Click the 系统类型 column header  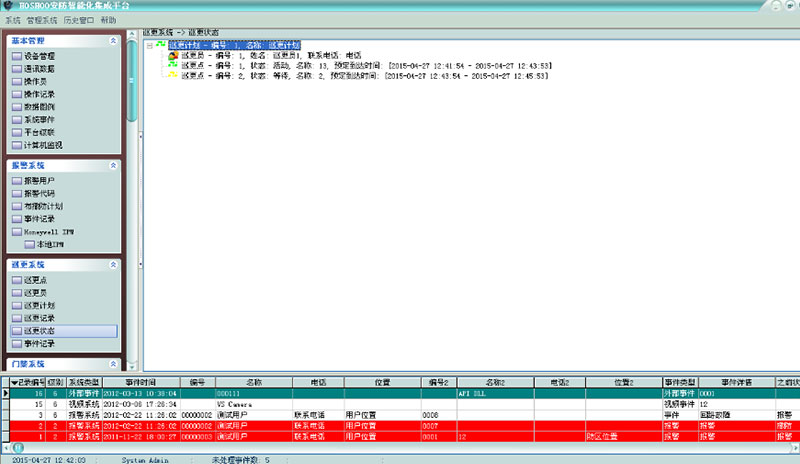(84, 382)
